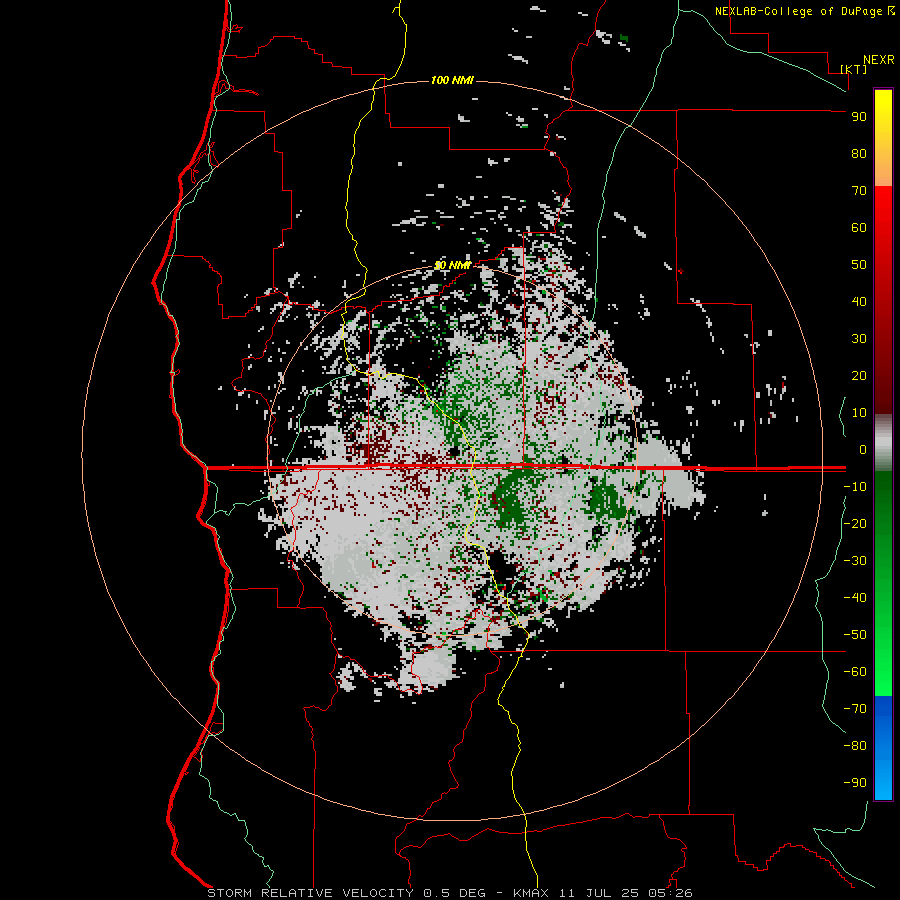Pick the yellow segment of the color bar

tap(883, 138)
